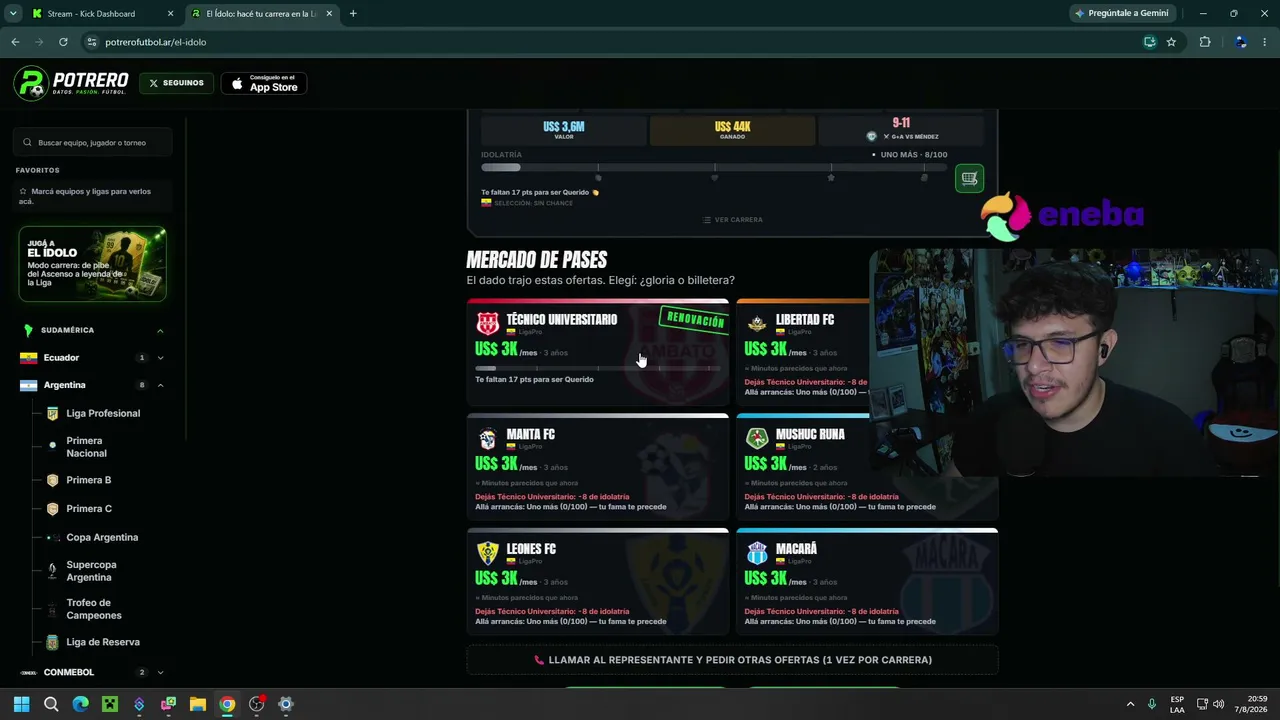Click the Ecuador flag icon
Viewport: 1280px width, 720px height.
[x=28, y=358]
